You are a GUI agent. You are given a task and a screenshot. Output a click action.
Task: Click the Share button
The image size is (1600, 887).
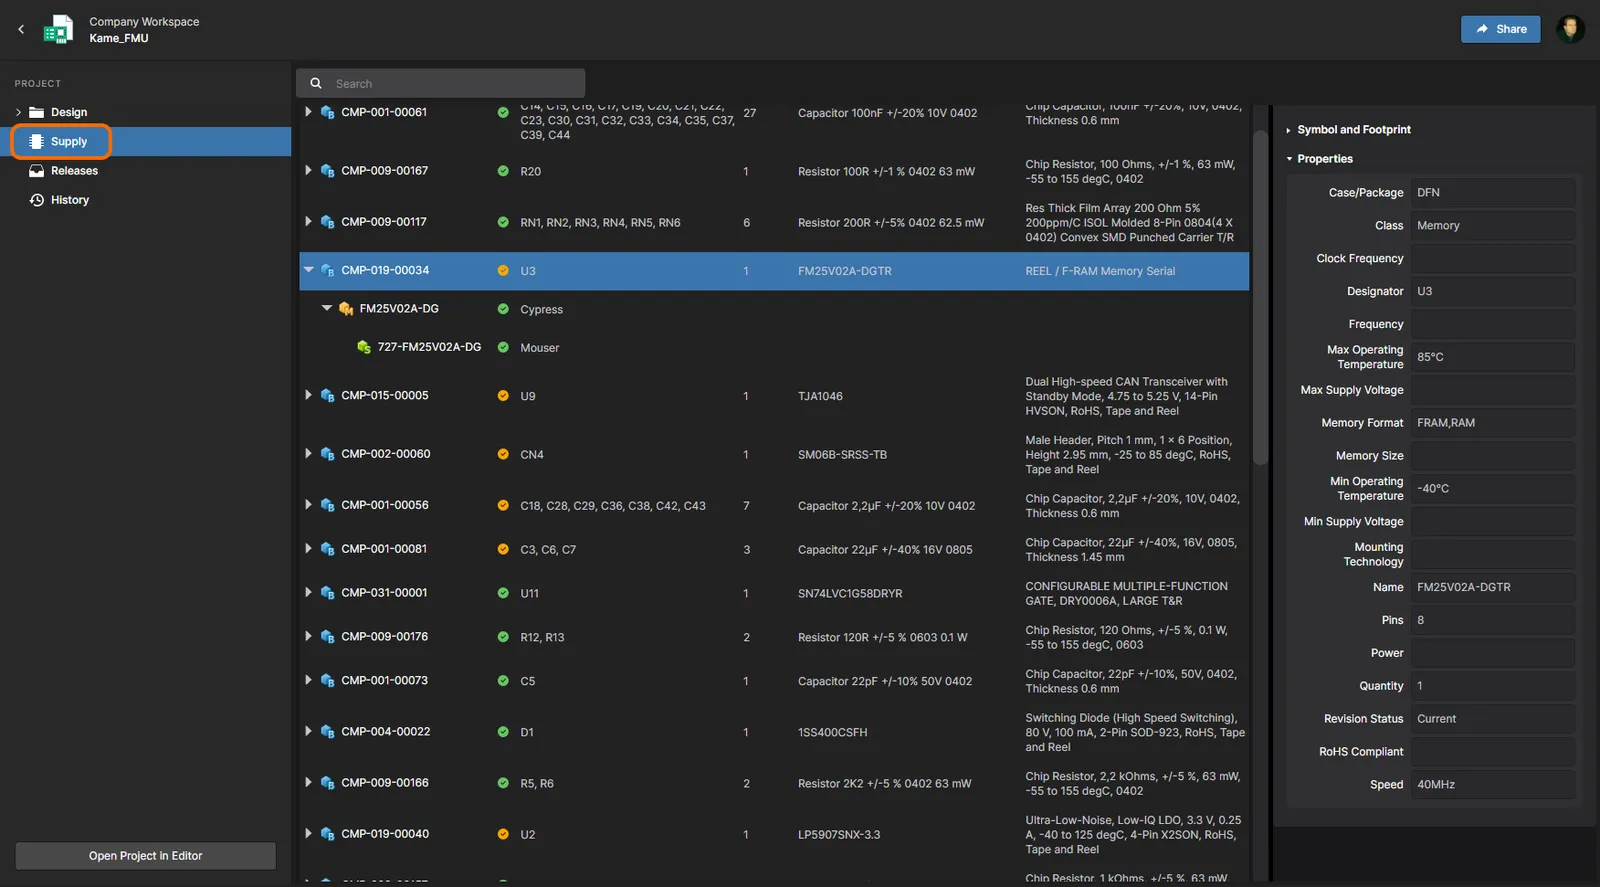click(x=1500, y=29)
